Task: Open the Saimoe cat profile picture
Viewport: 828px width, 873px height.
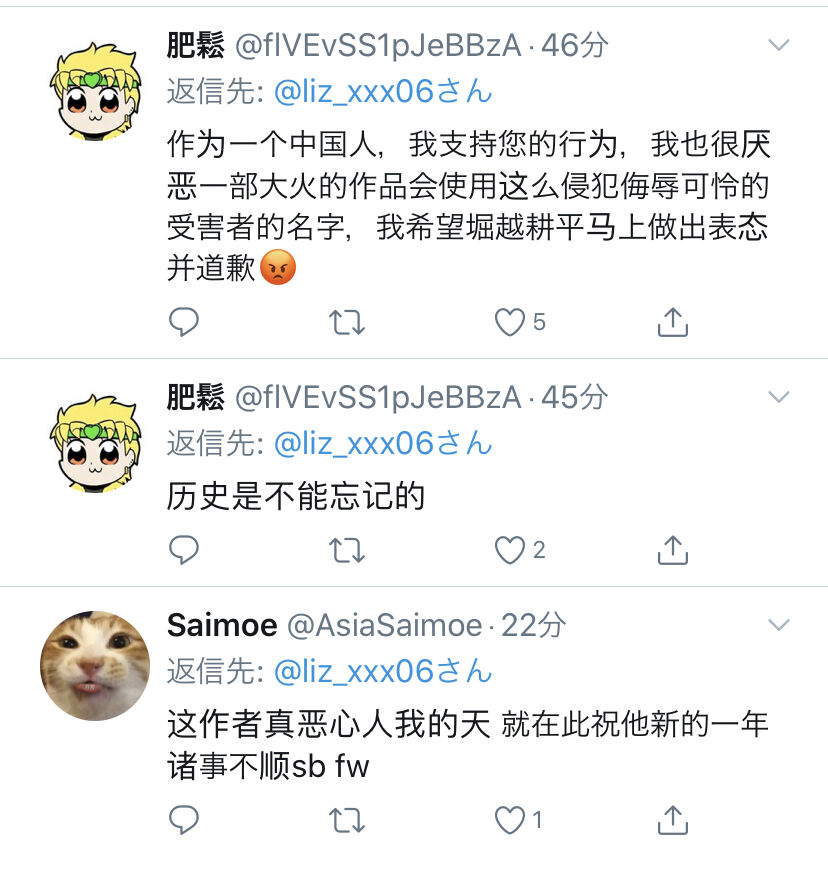Action: 95,665
